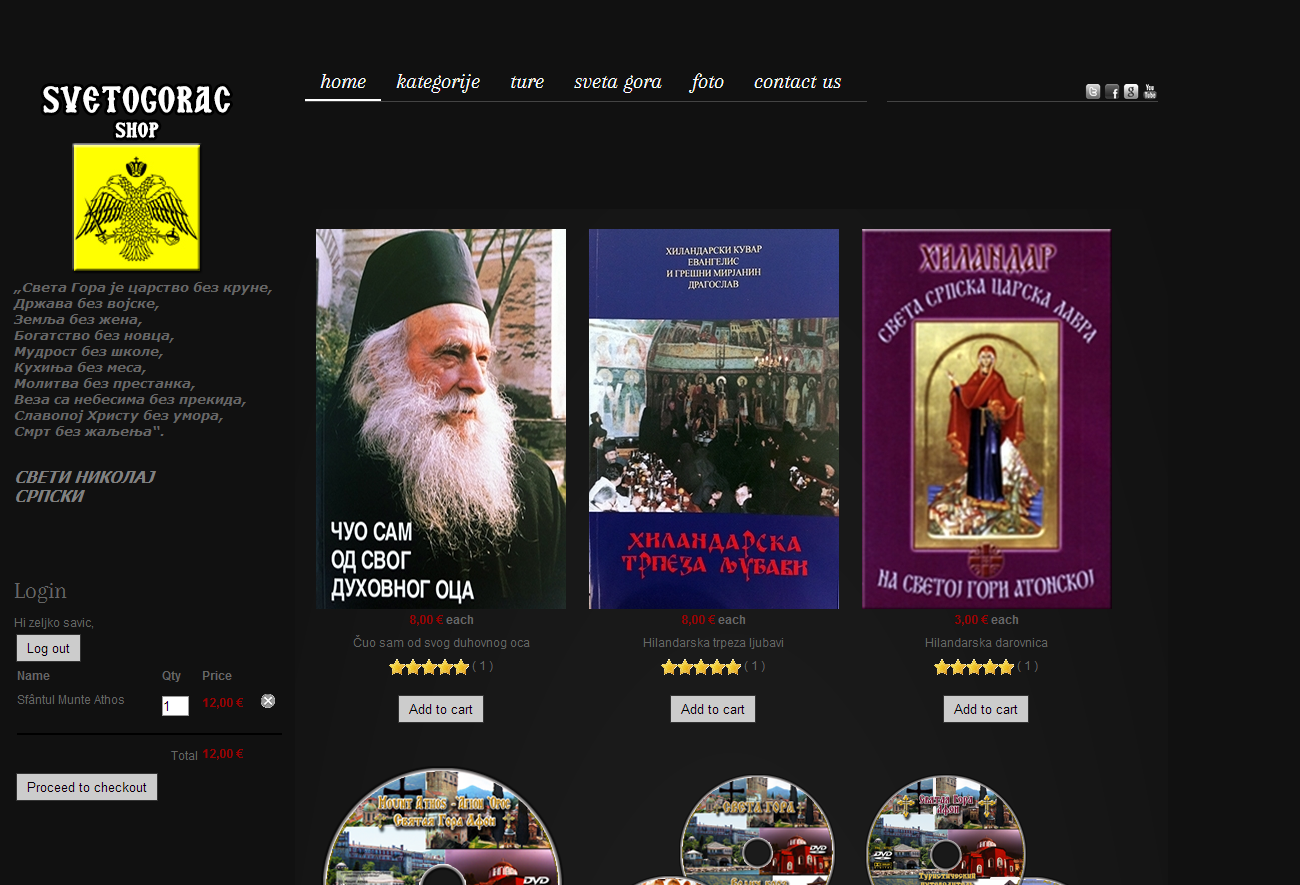Add Hilandarska trpeza ljubavi to cart

tap(713, 709)
